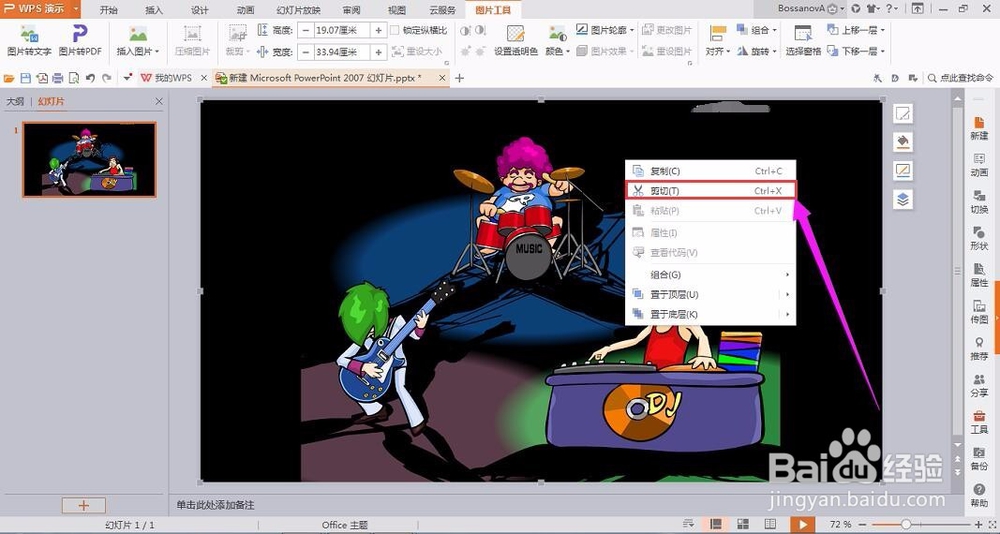Image resolution: width=1000 pixels, height=534 pixels.
Task: Toggle notes button in status bar
Action: click(689, 524)
